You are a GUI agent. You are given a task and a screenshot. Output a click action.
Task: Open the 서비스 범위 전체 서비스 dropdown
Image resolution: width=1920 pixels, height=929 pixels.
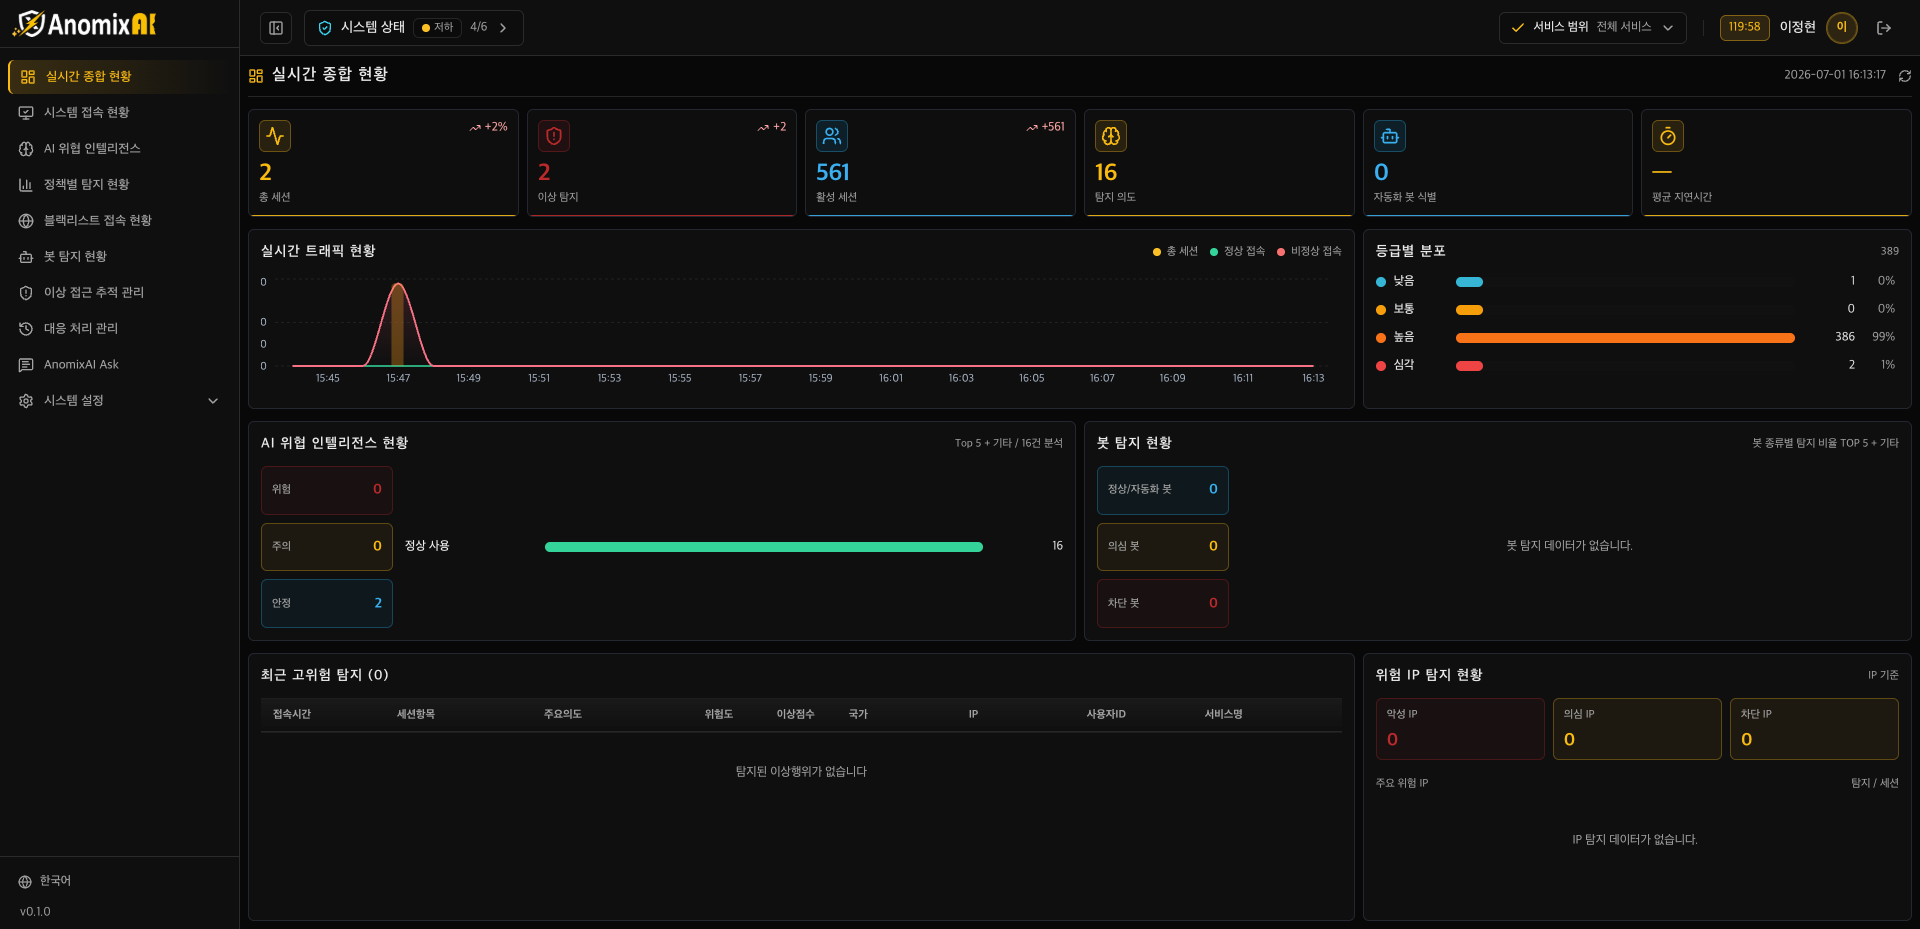(x=1592, y=28)
